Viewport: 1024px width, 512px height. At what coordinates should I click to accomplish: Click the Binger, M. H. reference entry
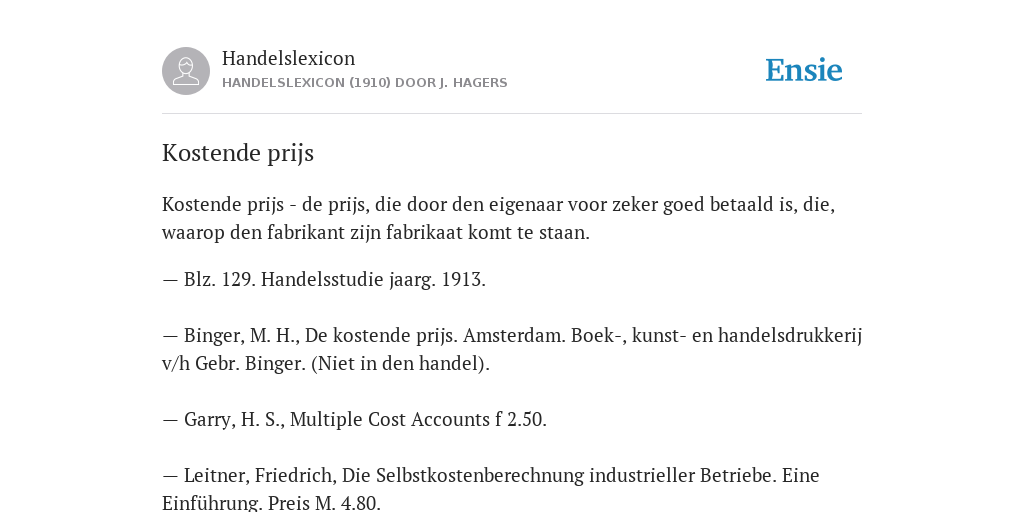click(x=512, y=349)
